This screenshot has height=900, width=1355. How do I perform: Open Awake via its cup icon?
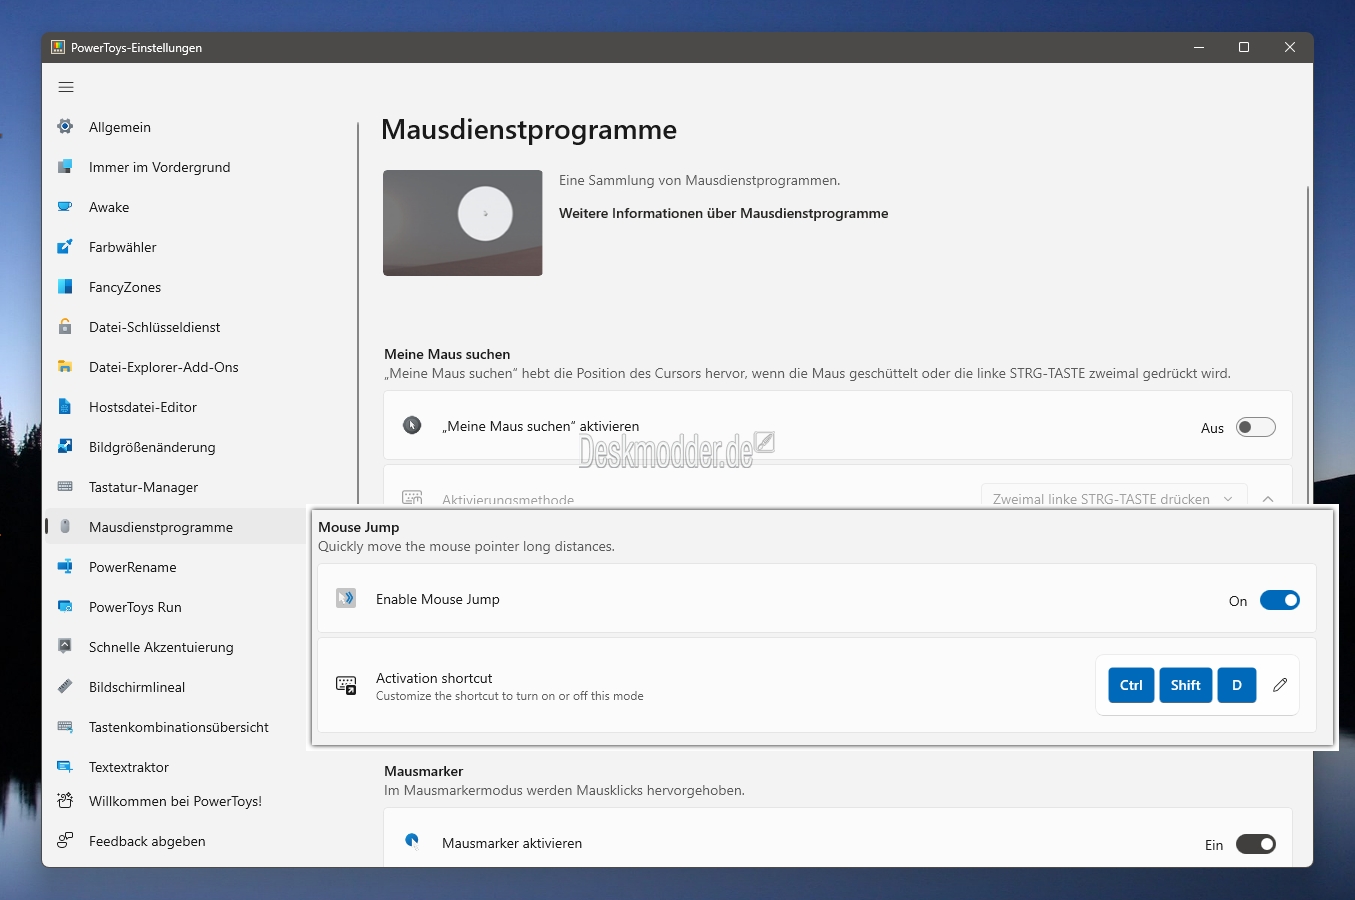tap(65, 207)
